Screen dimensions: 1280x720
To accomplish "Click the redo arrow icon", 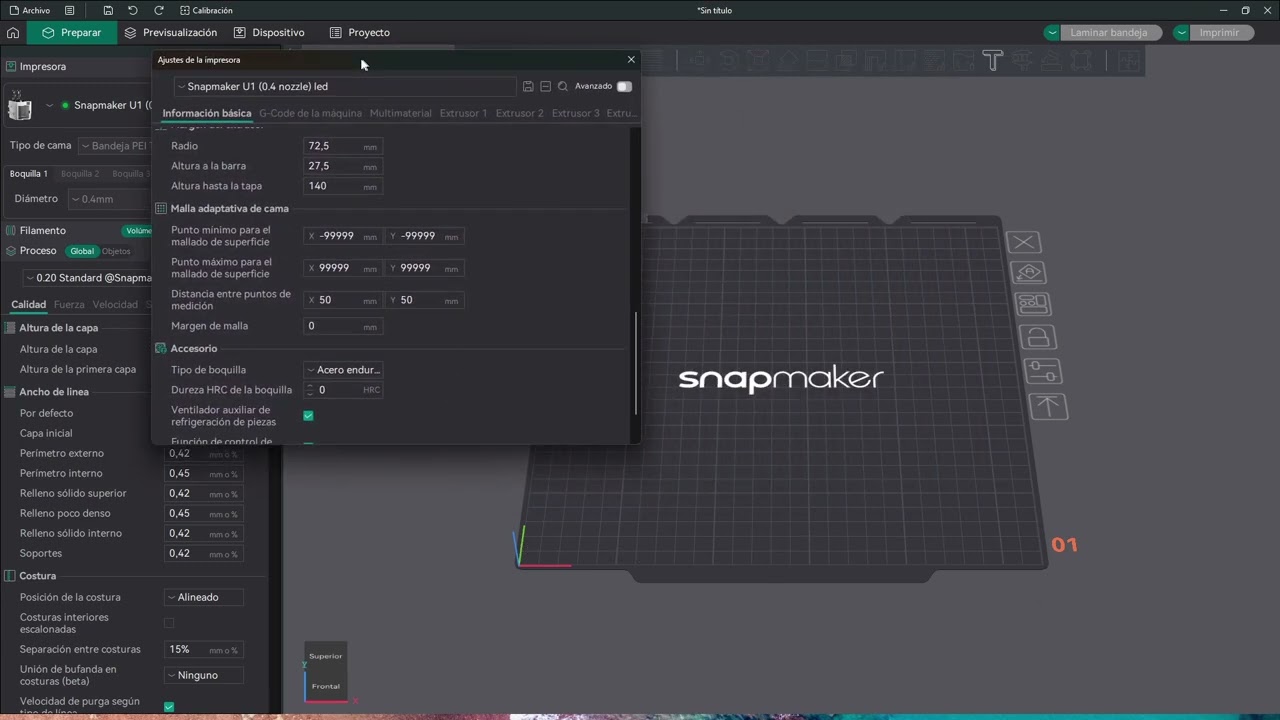I will pyautogui.click(x=159, y=10).
